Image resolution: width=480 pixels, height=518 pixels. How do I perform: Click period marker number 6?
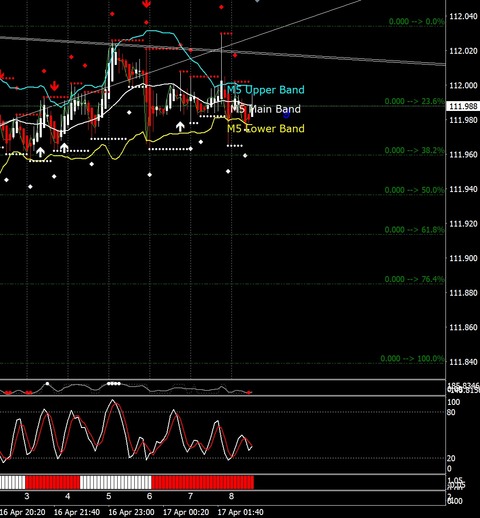[x=149, y=496]
